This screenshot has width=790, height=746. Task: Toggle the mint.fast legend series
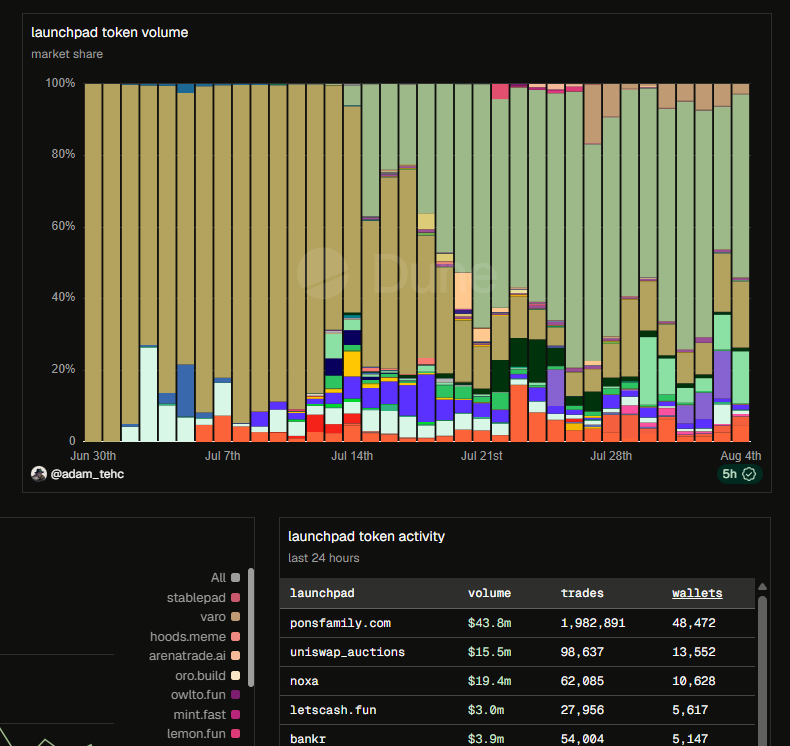[207, 715]
